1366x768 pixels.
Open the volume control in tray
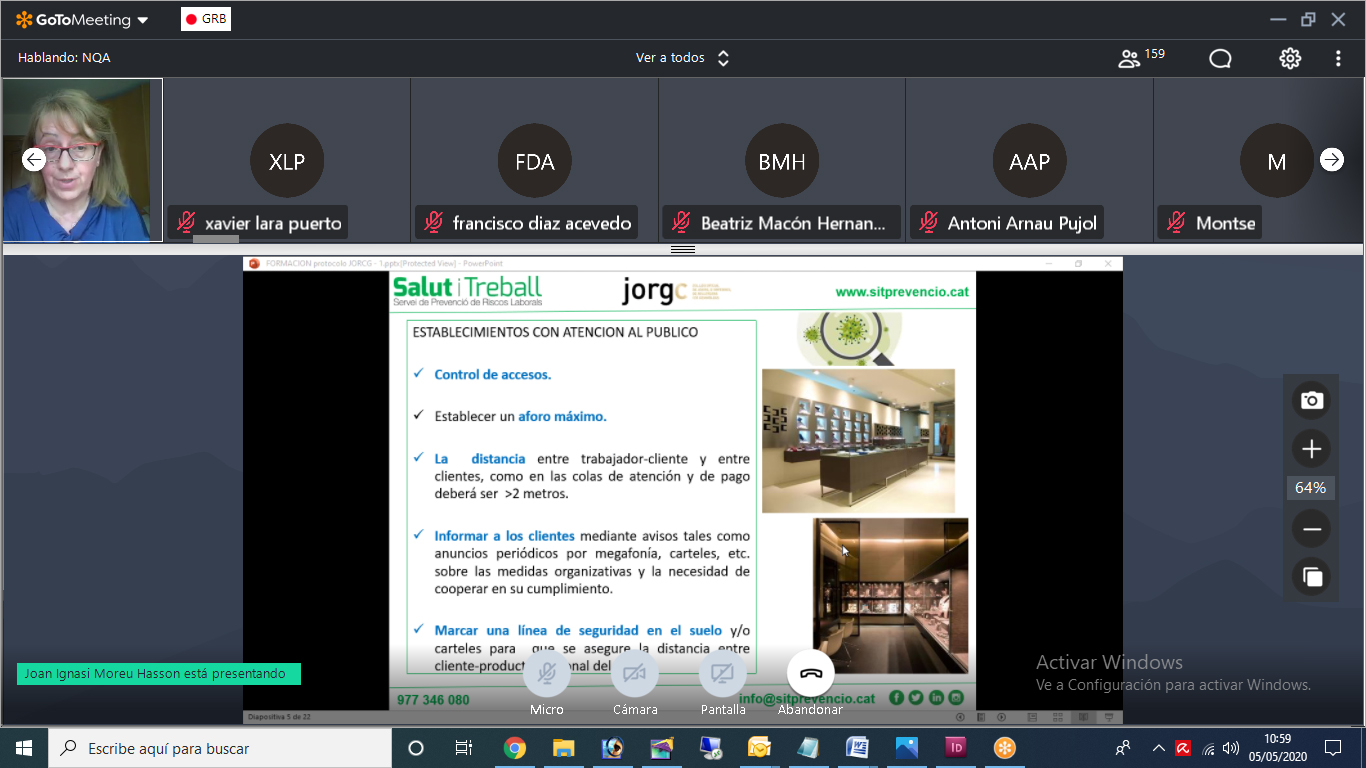coord(1231,748)
